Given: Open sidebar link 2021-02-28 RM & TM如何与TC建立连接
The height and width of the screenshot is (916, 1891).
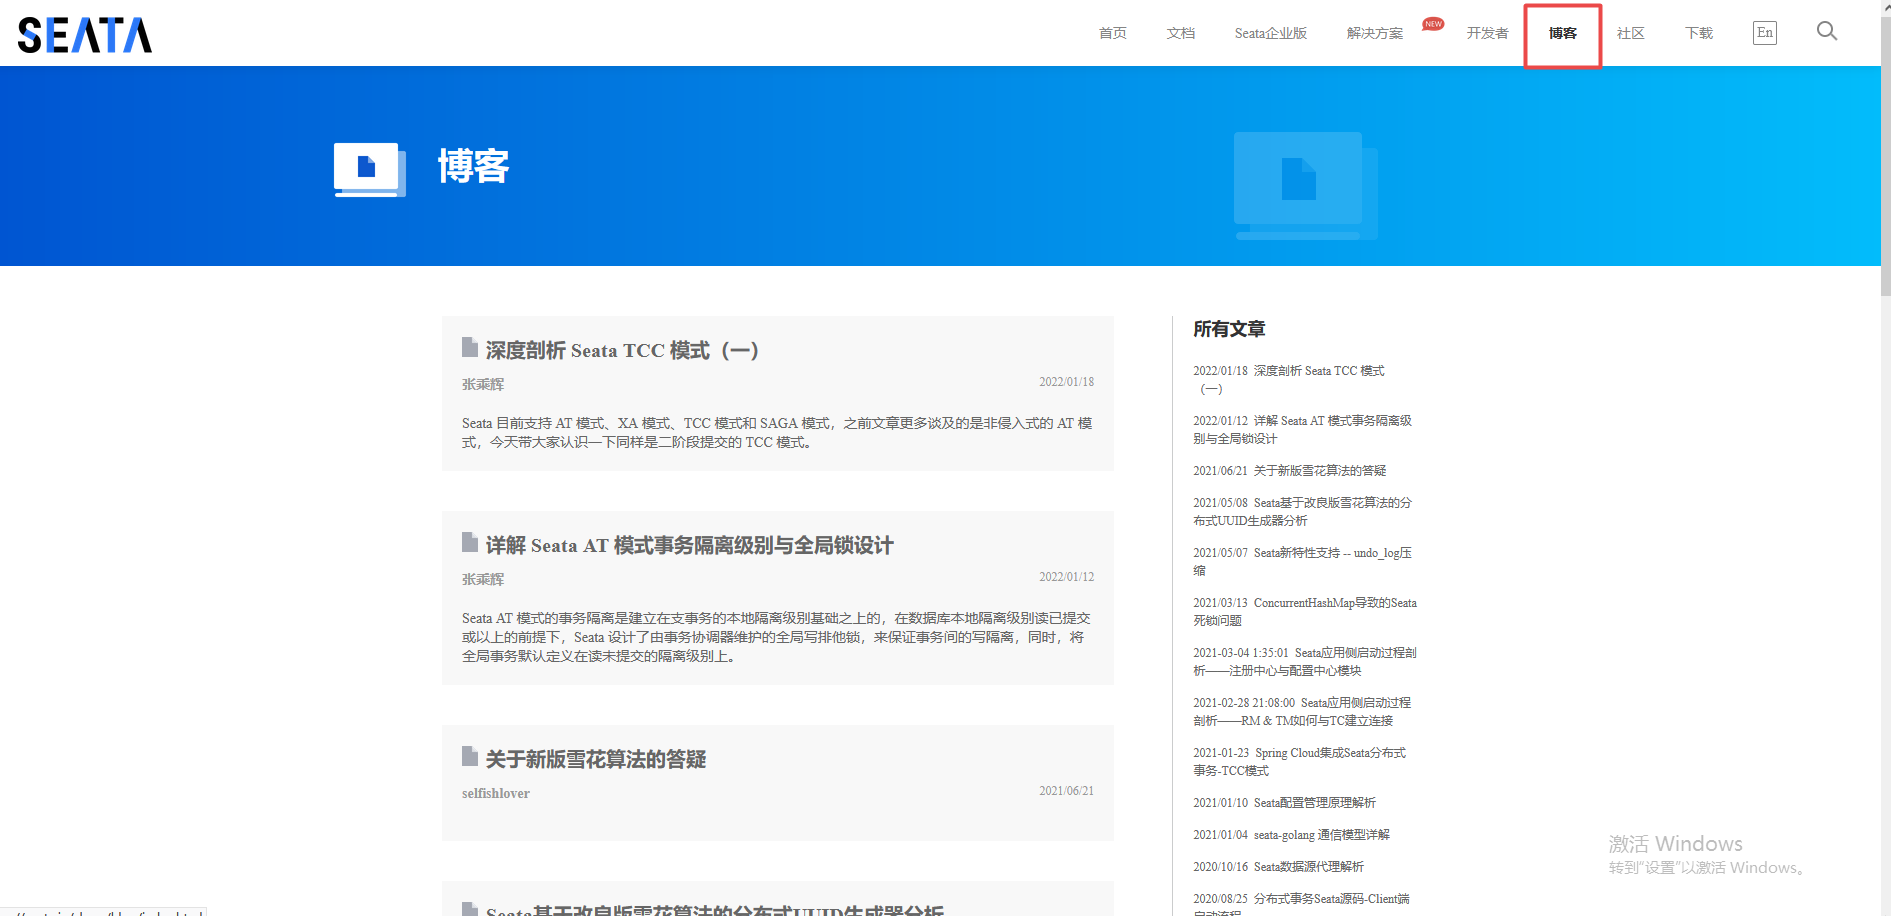Looking at the screenshot, I should tap(1302, 712).
